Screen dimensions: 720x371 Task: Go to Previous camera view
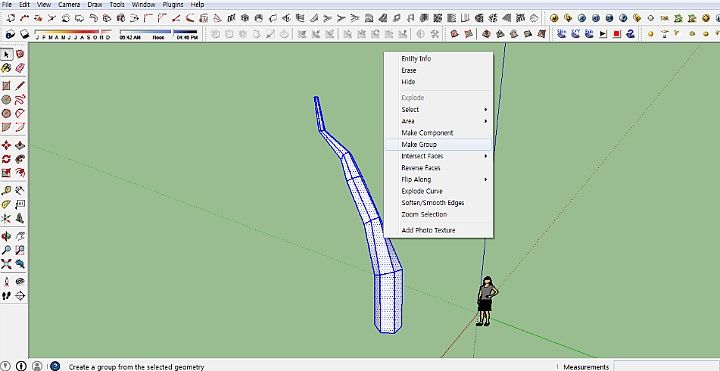pyautogui.click(x=20, y=264)
